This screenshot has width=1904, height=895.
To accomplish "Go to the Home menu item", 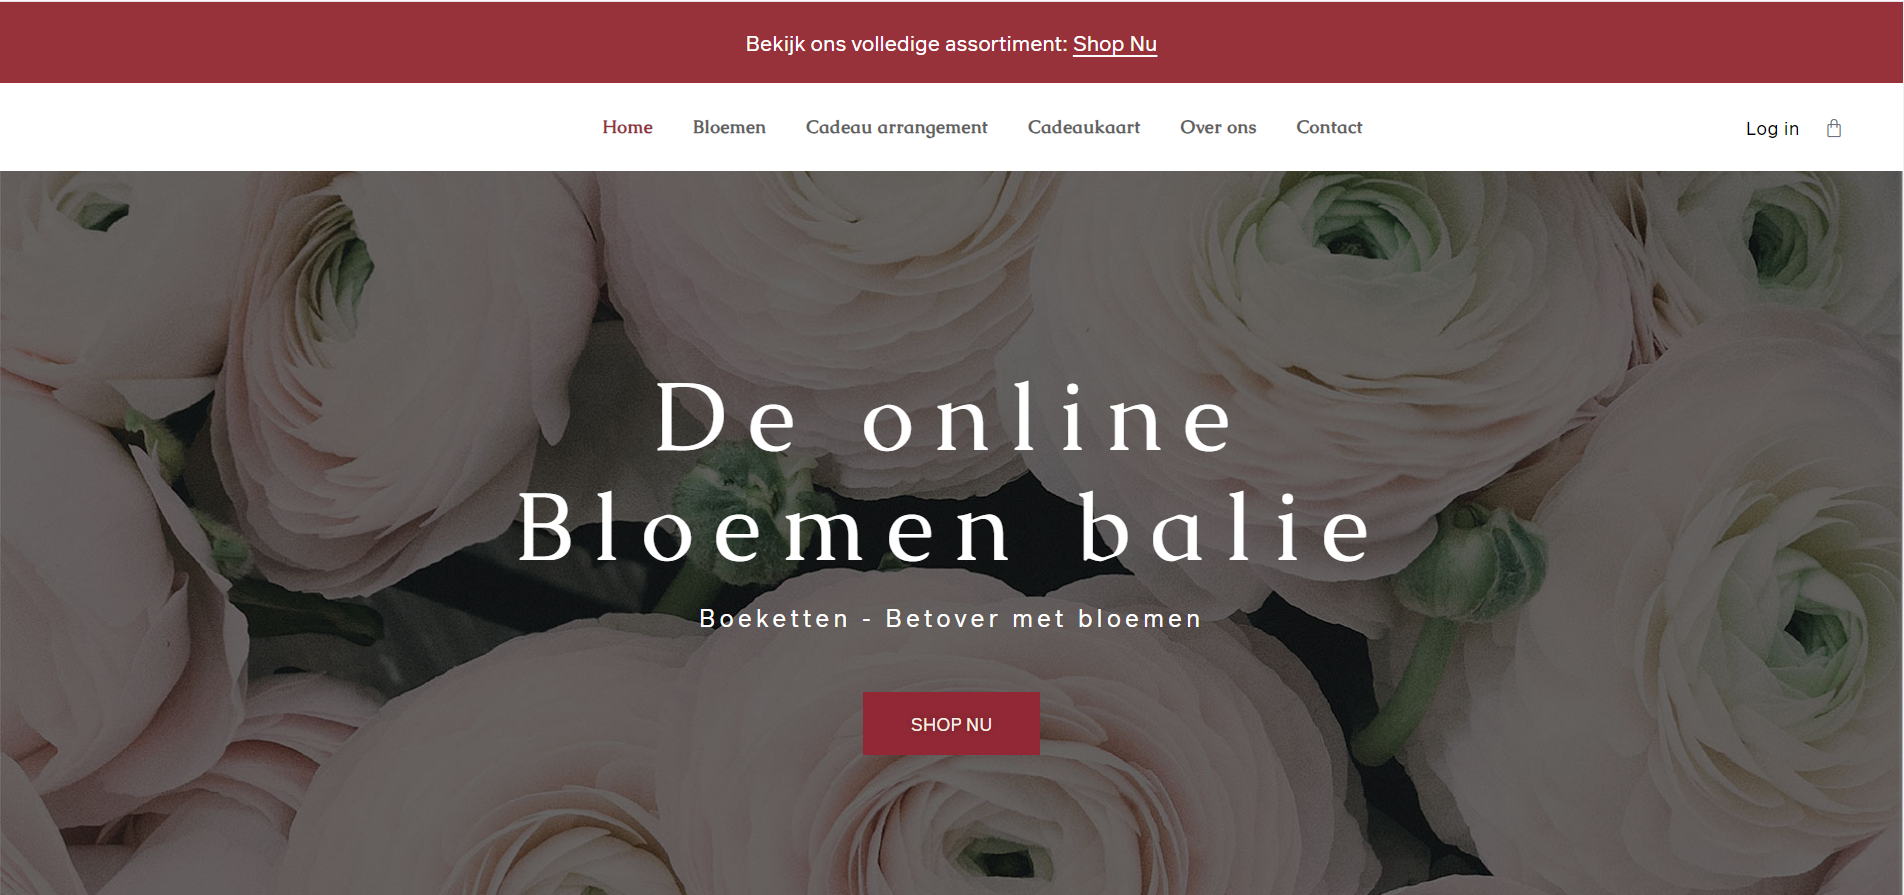I will pos(627,127).
